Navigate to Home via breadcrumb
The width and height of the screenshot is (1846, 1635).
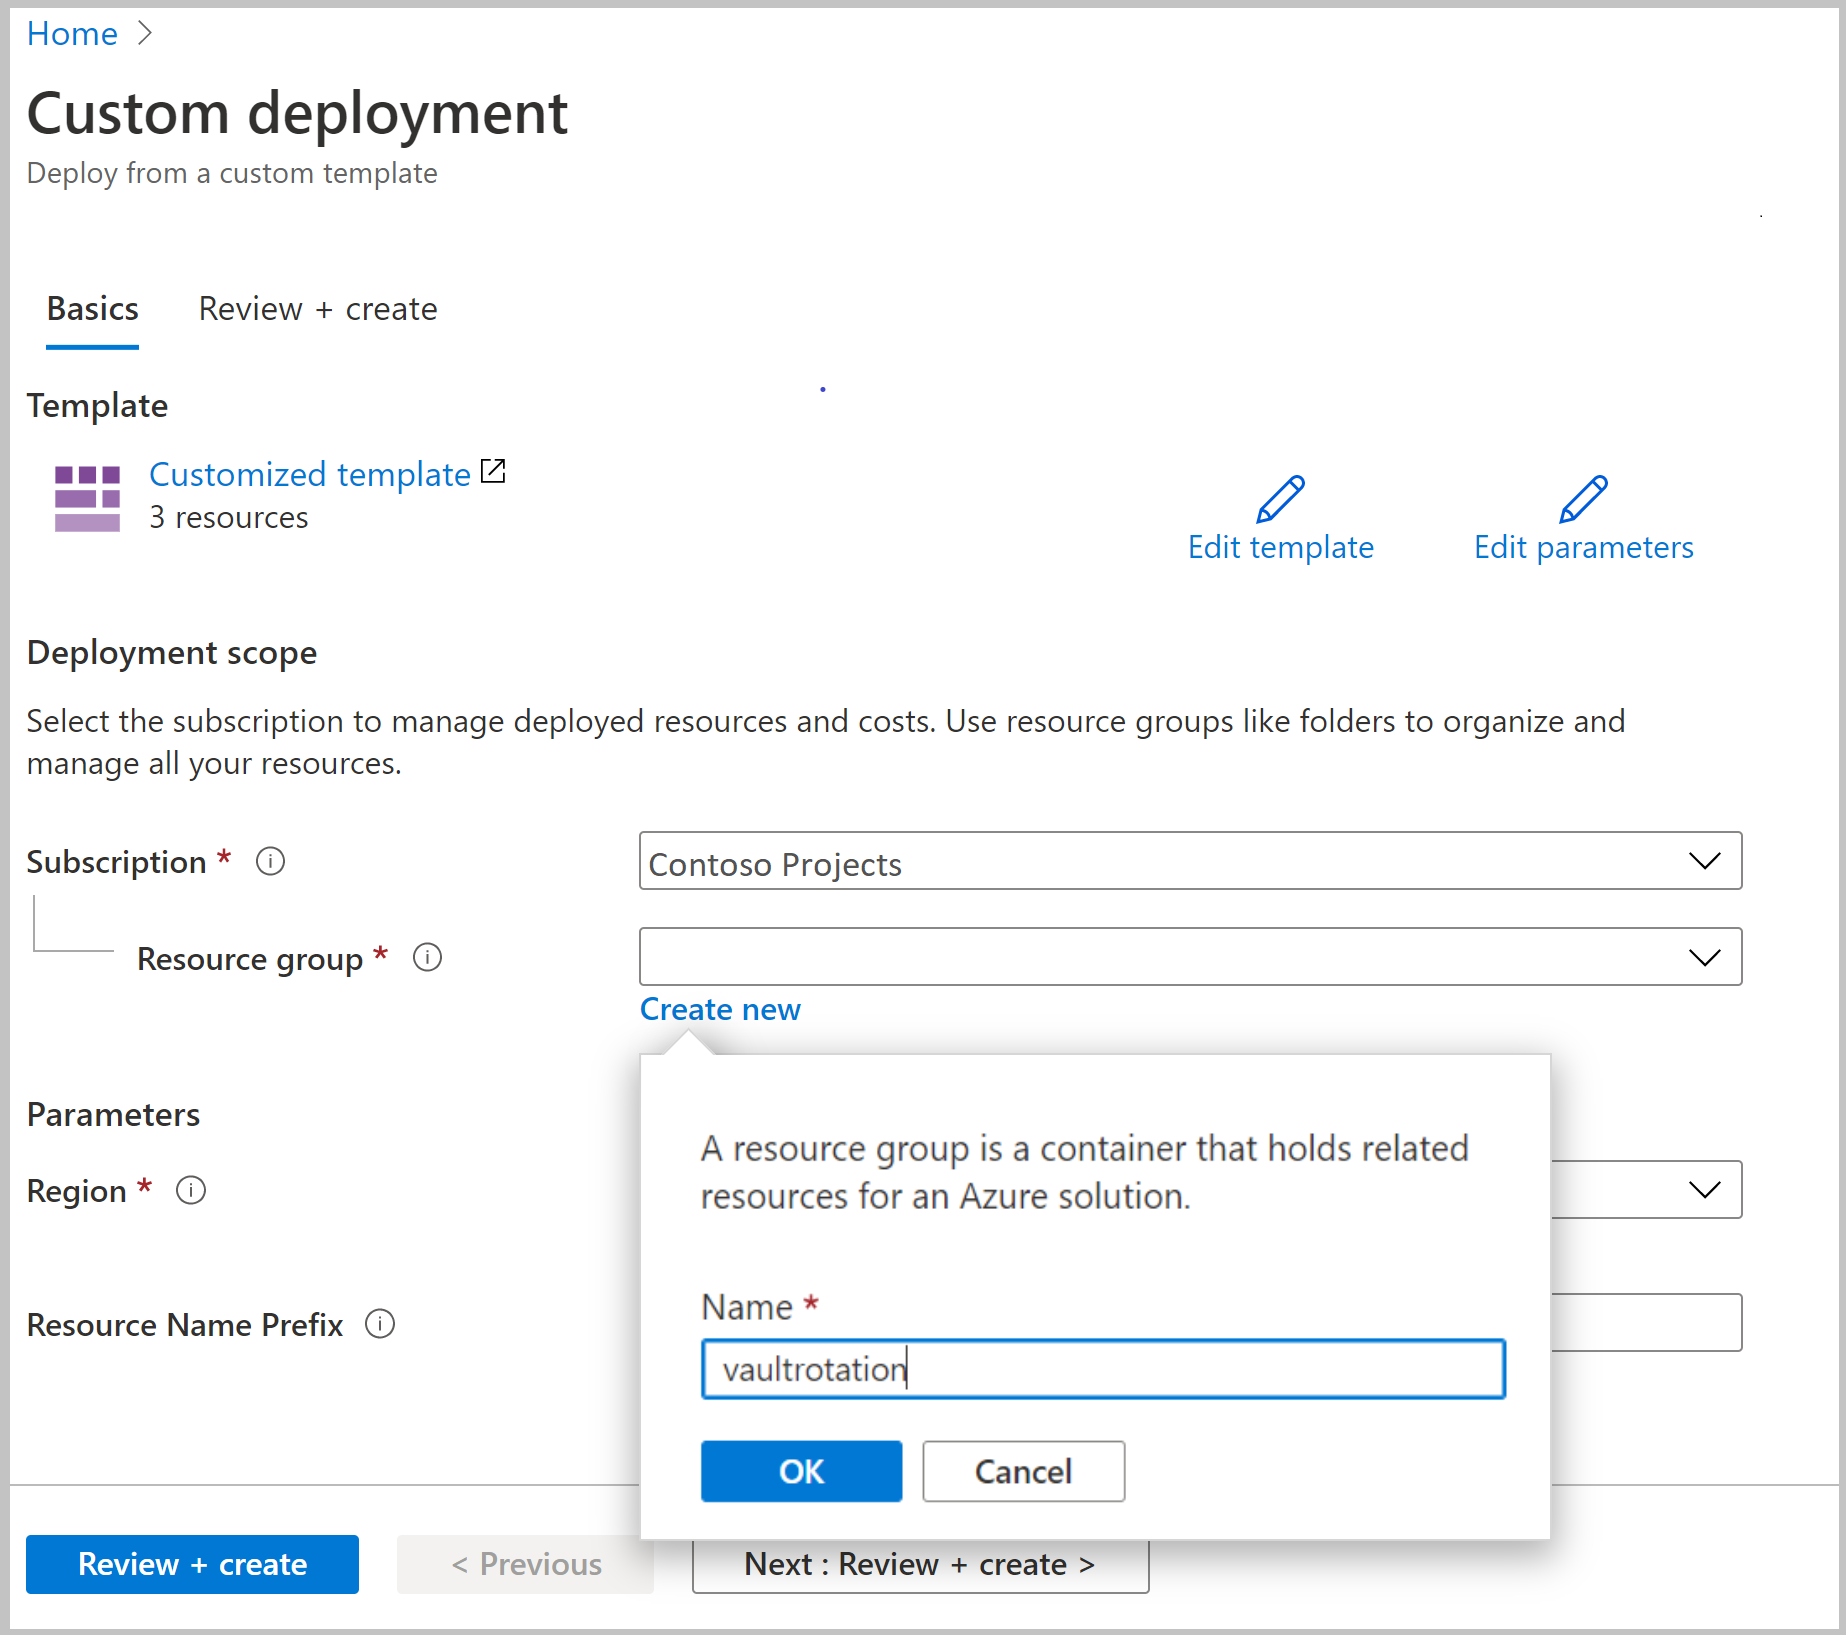pyautogui.click(x=71, y=33)
